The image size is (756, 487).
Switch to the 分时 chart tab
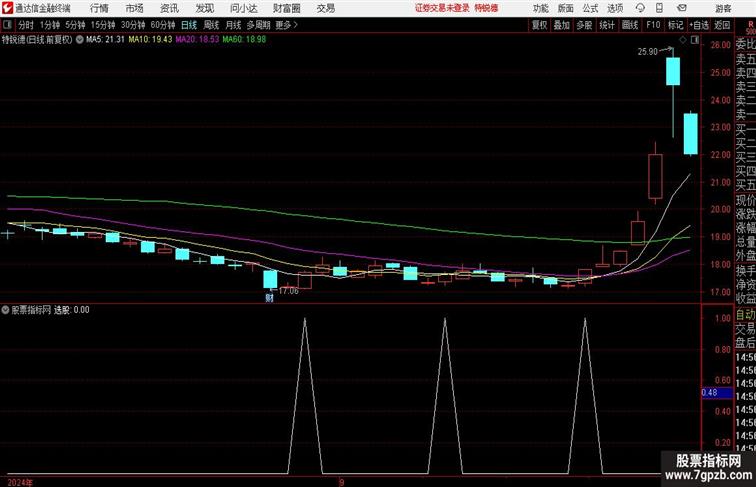(26, 25)
